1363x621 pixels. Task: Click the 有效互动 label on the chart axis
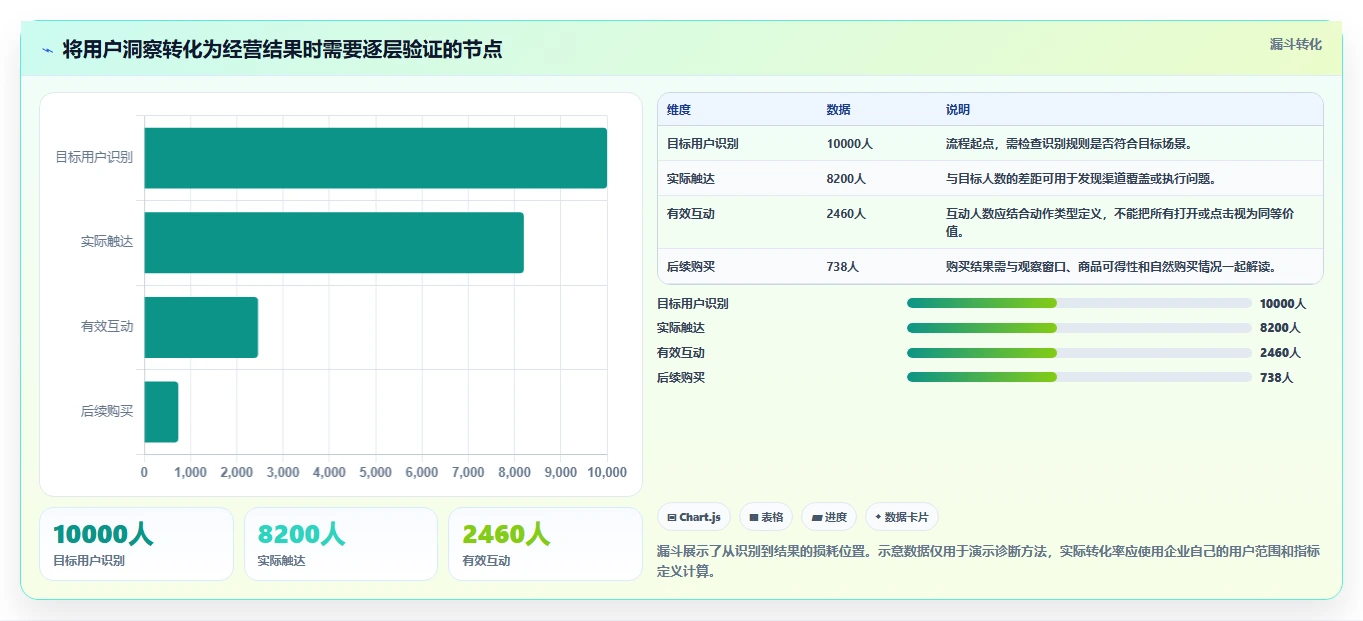107,327
